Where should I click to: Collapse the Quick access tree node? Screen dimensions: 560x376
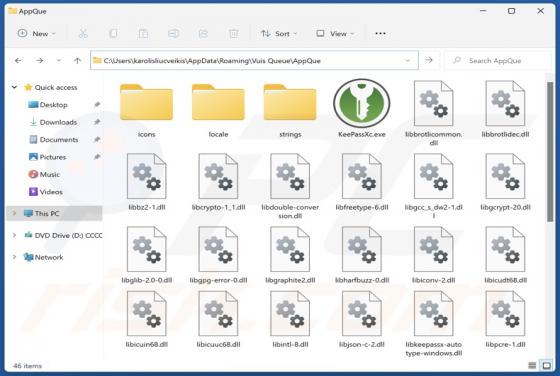[x=14, y=87]
